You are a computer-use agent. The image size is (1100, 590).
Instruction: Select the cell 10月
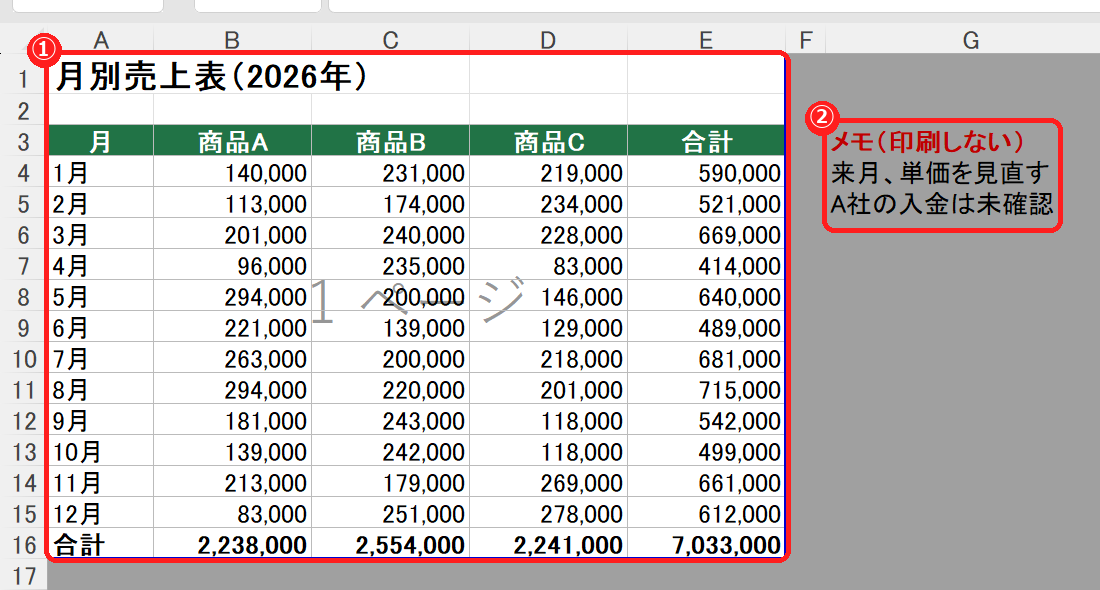point(100,452)
